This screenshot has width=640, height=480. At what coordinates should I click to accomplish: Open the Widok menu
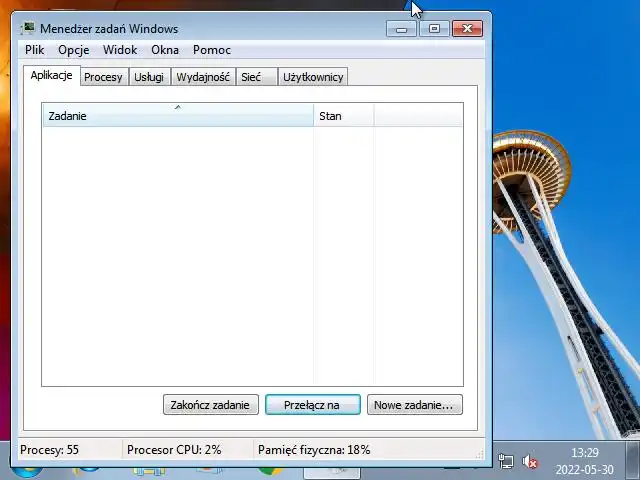pyautogui.click(x=120, y=50)
